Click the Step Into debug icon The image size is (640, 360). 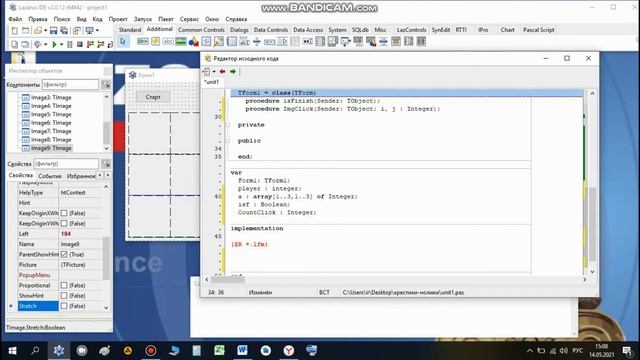click(x=90, y=44)
